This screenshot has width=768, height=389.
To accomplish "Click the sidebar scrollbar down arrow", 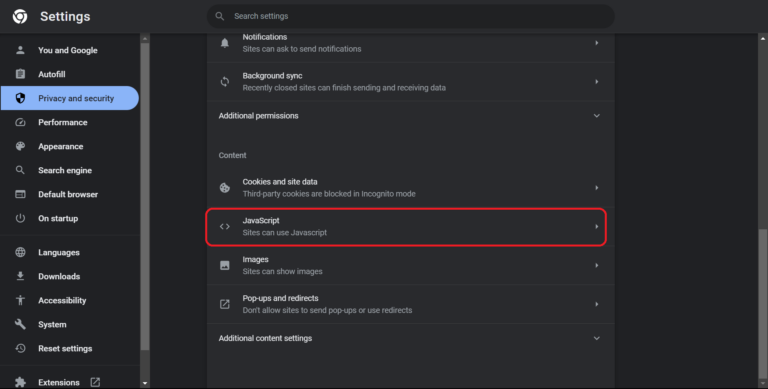I will point(144,383).
